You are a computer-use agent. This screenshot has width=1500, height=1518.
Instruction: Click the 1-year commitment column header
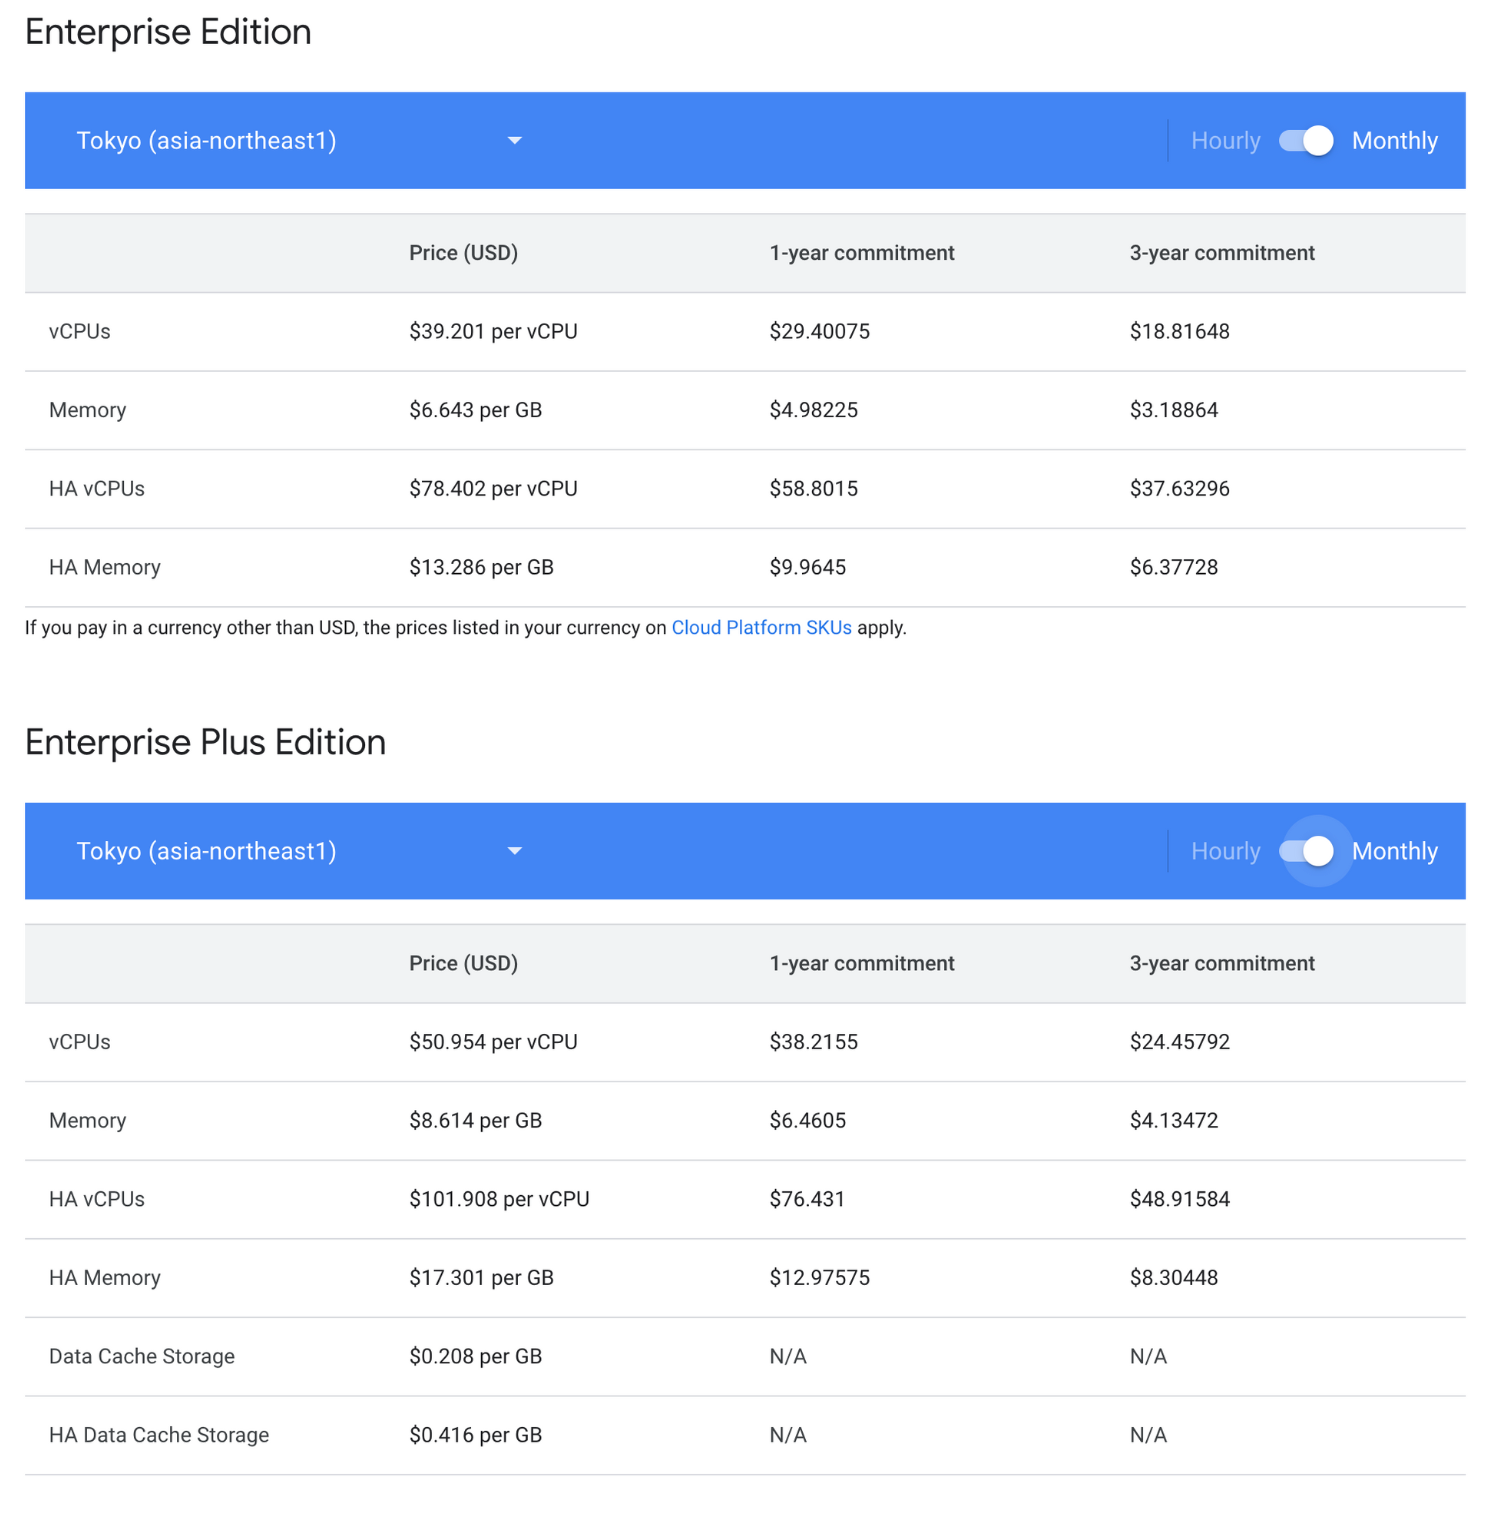[x=861, y=253]
